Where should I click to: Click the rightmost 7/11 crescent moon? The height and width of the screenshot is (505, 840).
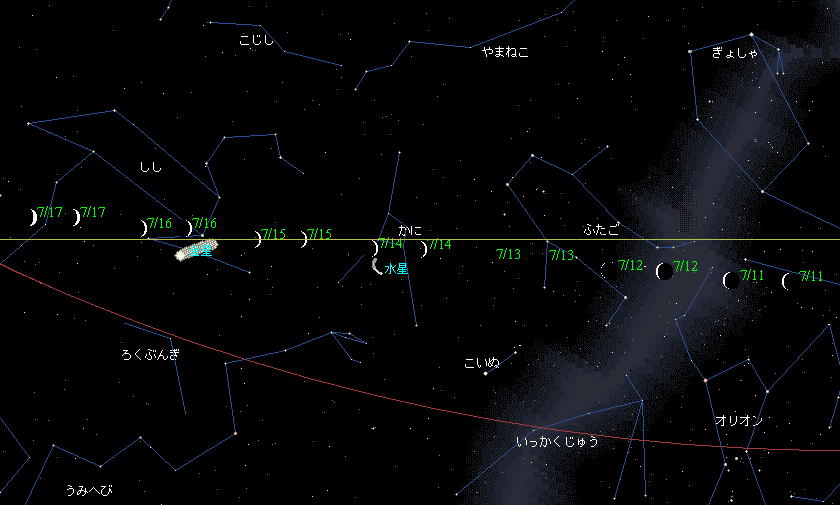click(x=787, y=281)
